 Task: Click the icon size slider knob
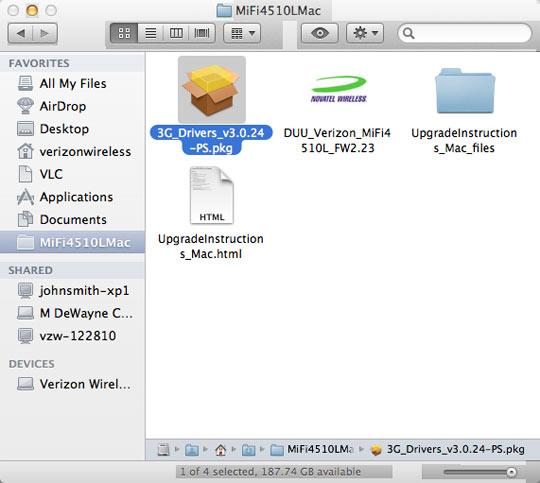coord(511,472)
